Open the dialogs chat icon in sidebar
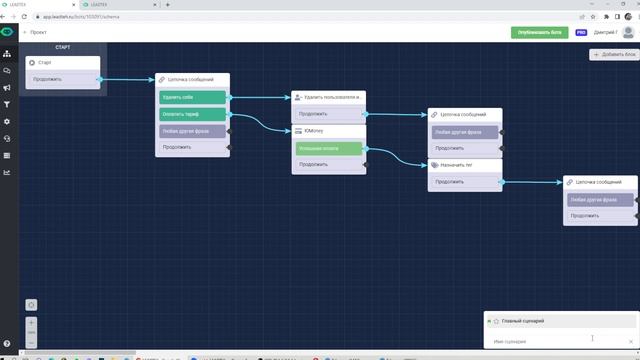This screenshot has width=640, height=360. (x=7, y=71)
